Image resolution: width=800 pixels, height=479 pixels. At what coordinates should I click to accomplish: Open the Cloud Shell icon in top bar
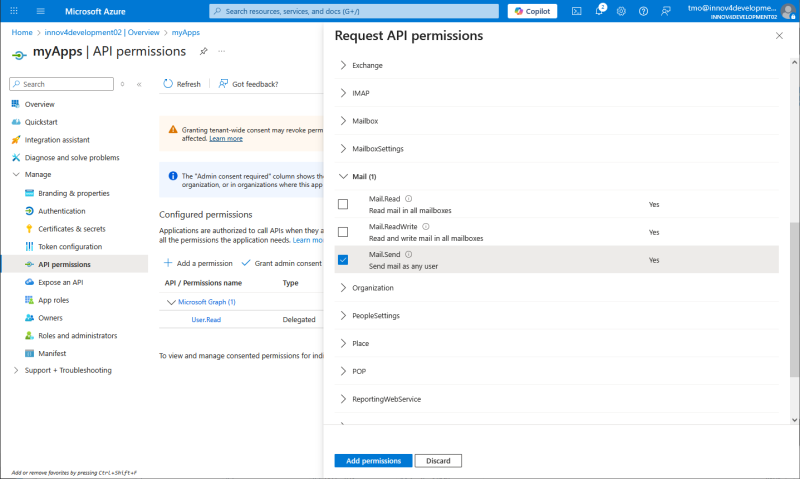[x=577, y=11]
